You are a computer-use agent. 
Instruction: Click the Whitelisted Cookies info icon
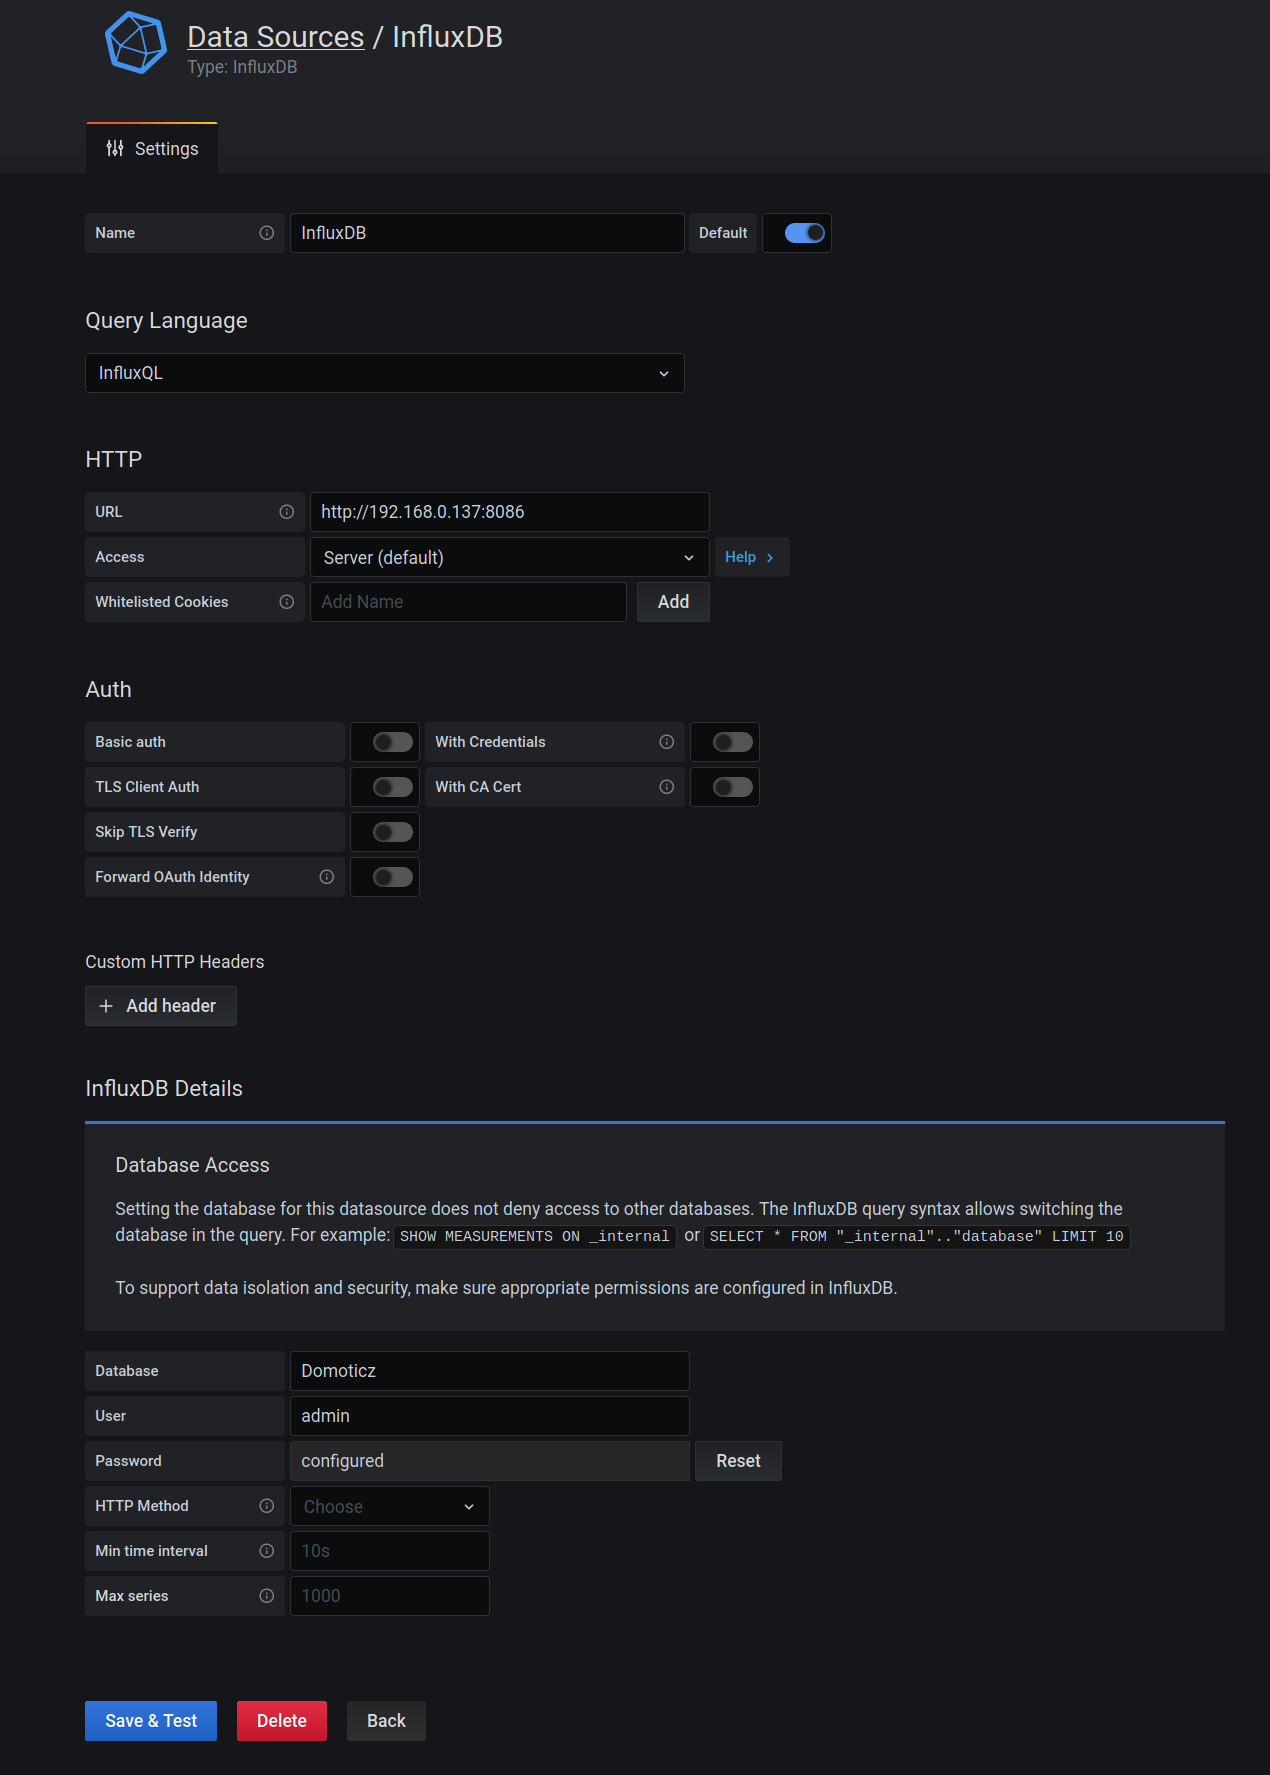click(287, 602)
